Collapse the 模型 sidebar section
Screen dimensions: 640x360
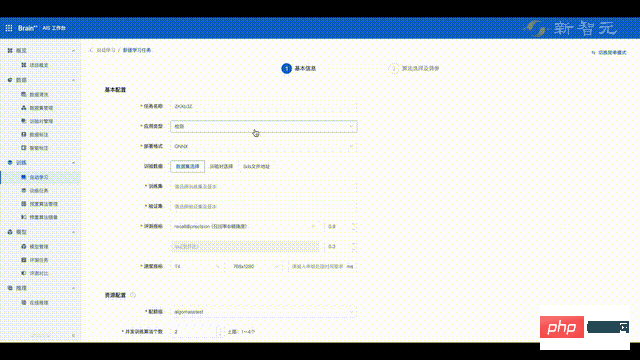[73, 232]
